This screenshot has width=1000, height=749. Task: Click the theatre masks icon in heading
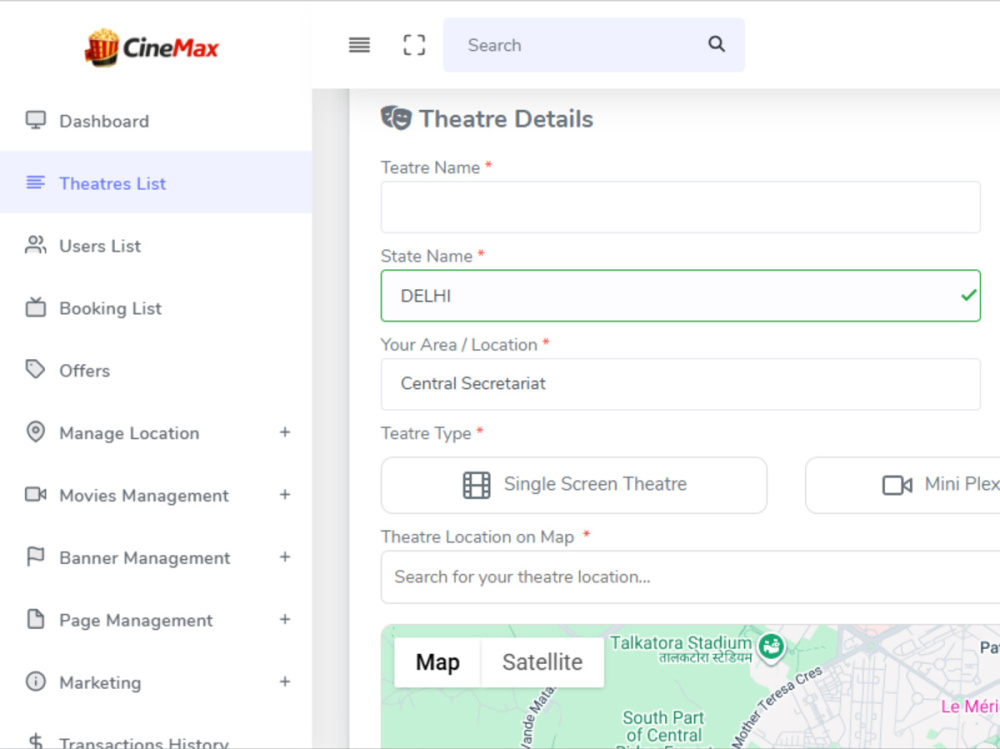(396, 118)
